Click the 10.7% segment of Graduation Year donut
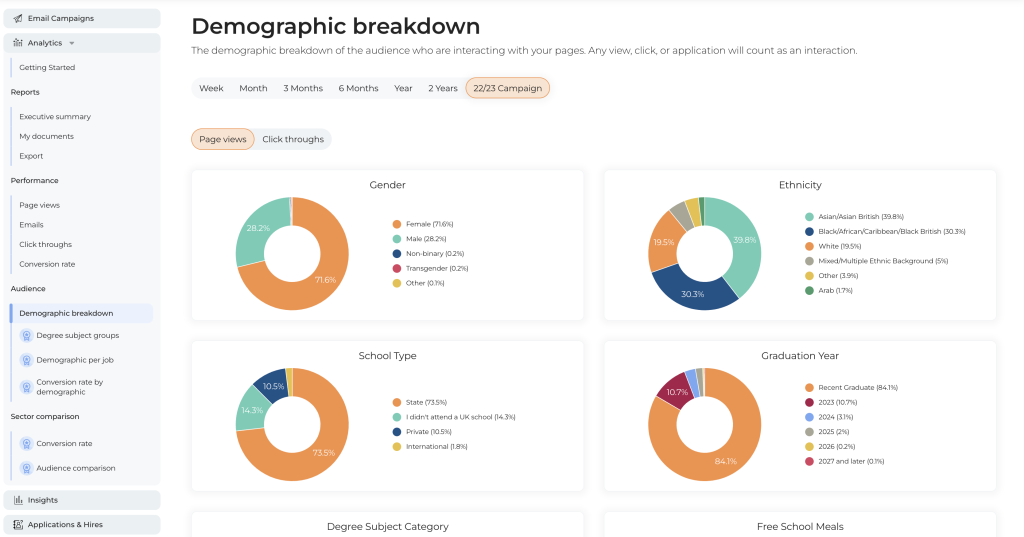Image resolution: width=1024 pixels, height=537 pixels. 677,392
